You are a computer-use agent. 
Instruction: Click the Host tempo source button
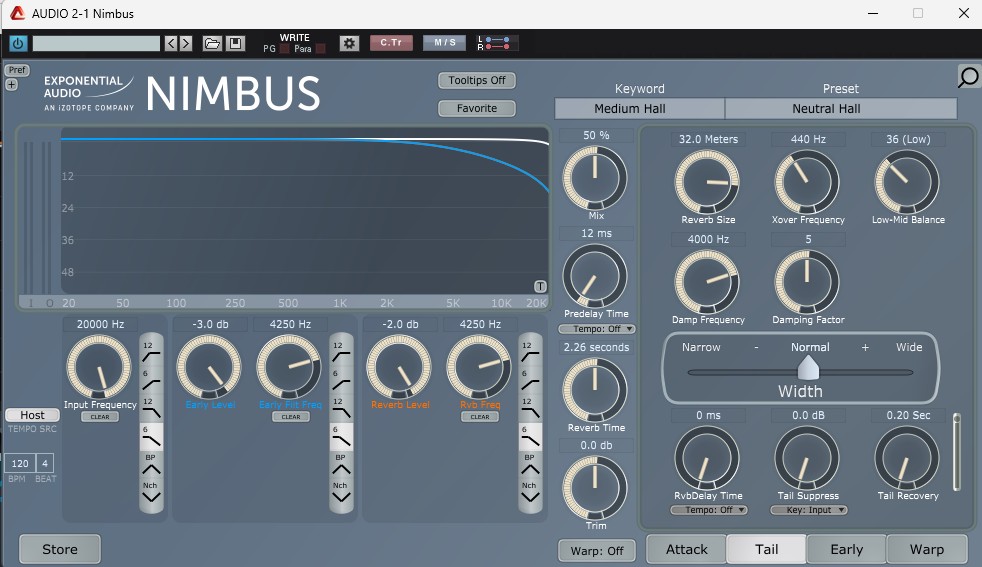pos(33,415)
